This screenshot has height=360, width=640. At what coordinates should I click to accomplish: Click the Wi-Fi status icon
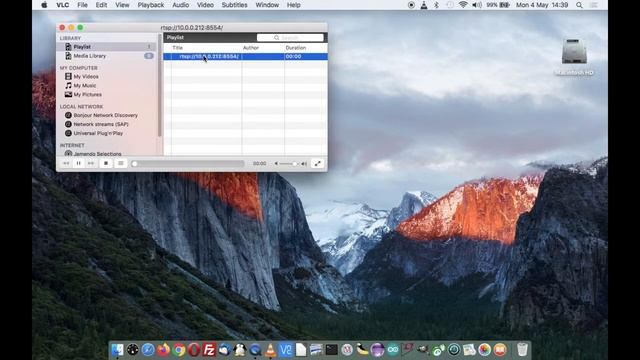[463, 5]
